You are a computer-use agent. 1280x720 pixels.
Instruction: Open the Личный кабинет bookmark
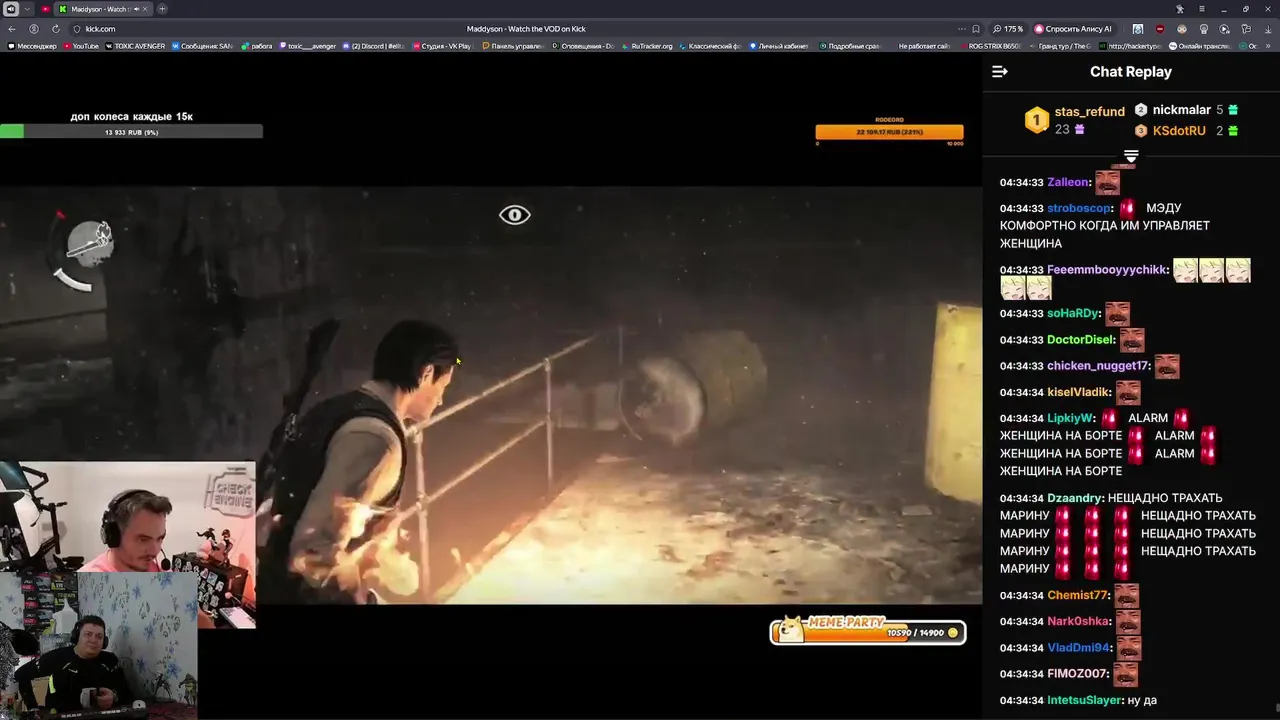coord(778,46)
